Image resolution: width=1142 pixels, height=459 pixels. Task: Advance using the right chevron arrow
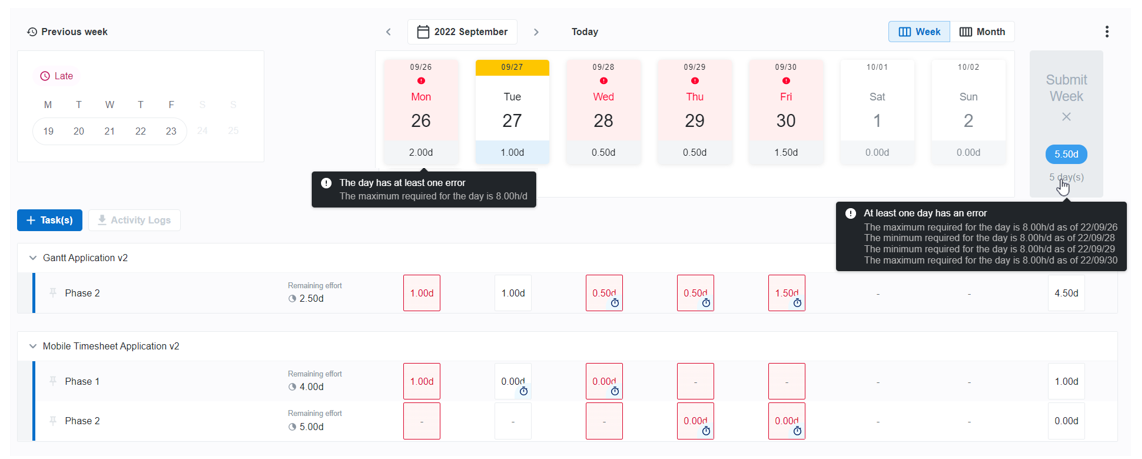(x=536, y=32)
